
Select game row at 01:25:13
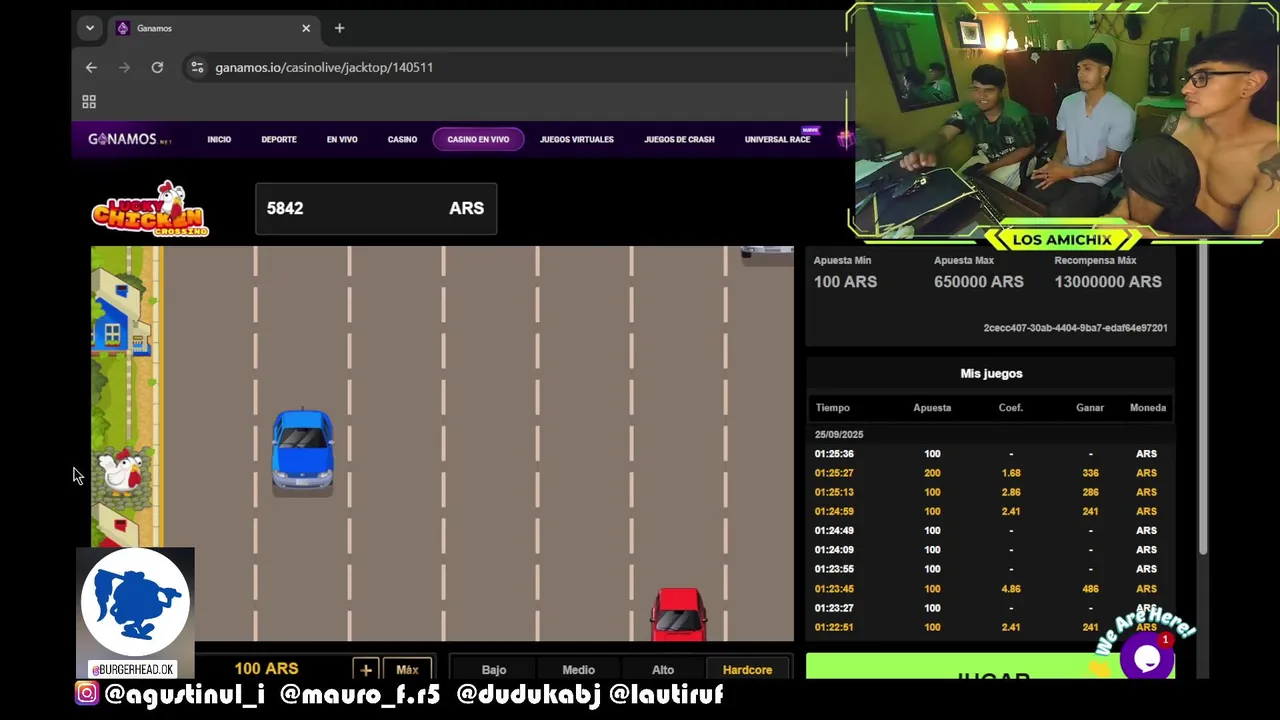click(990, 492)
